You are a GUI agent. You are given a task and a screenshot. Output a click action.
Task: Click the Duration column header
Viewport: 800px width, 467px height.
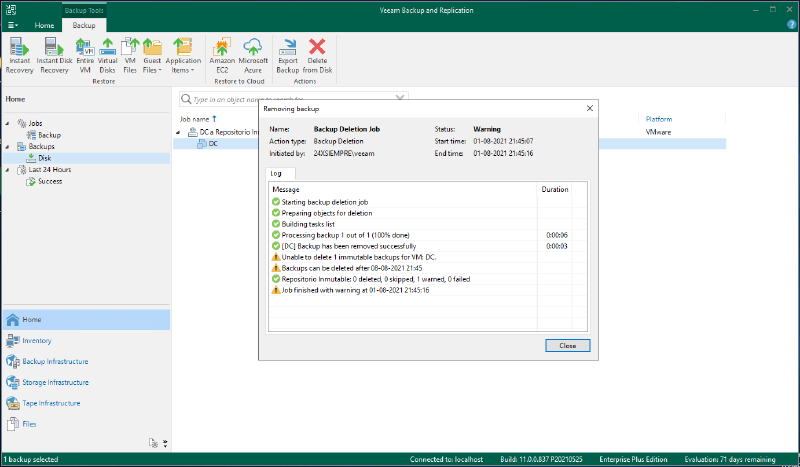555,189
